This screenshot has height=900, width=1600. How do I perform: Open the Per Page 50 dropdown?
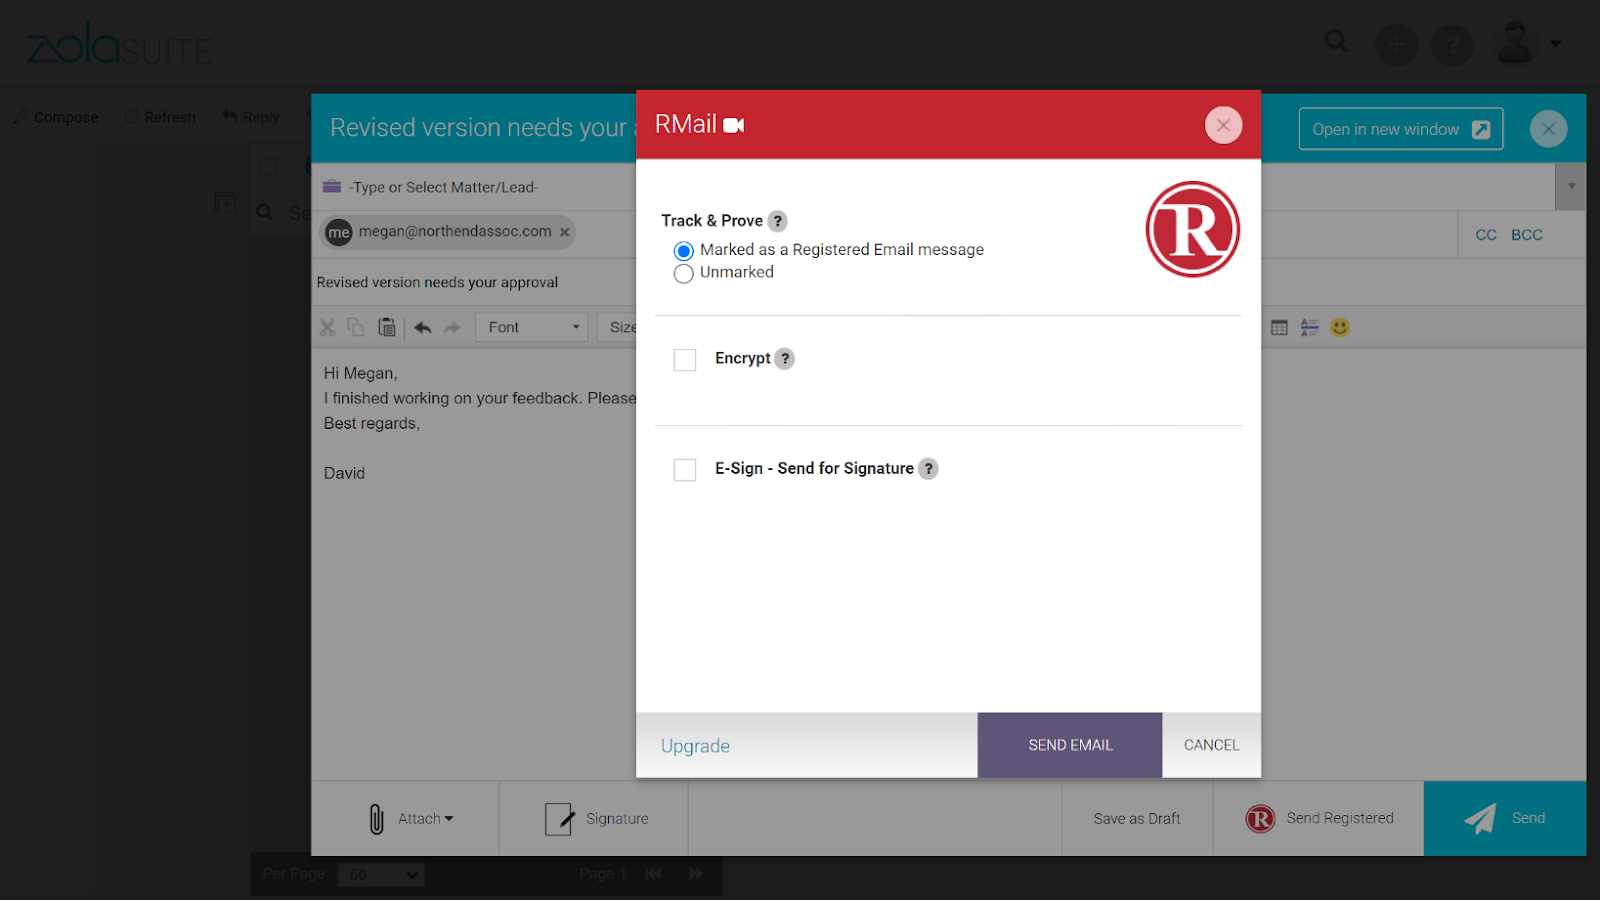[x=381, y=875]
